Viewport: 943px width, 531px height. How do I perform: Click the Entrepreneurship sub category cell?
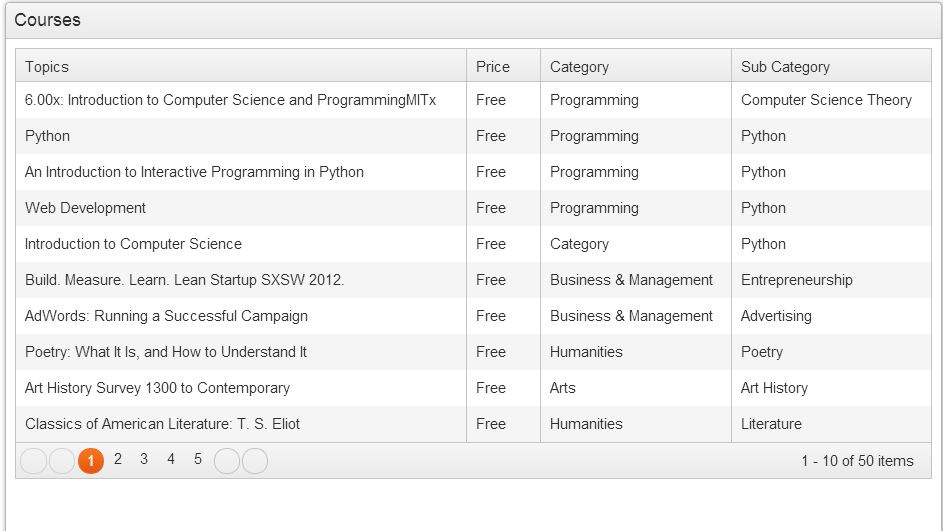coord(796,280)
